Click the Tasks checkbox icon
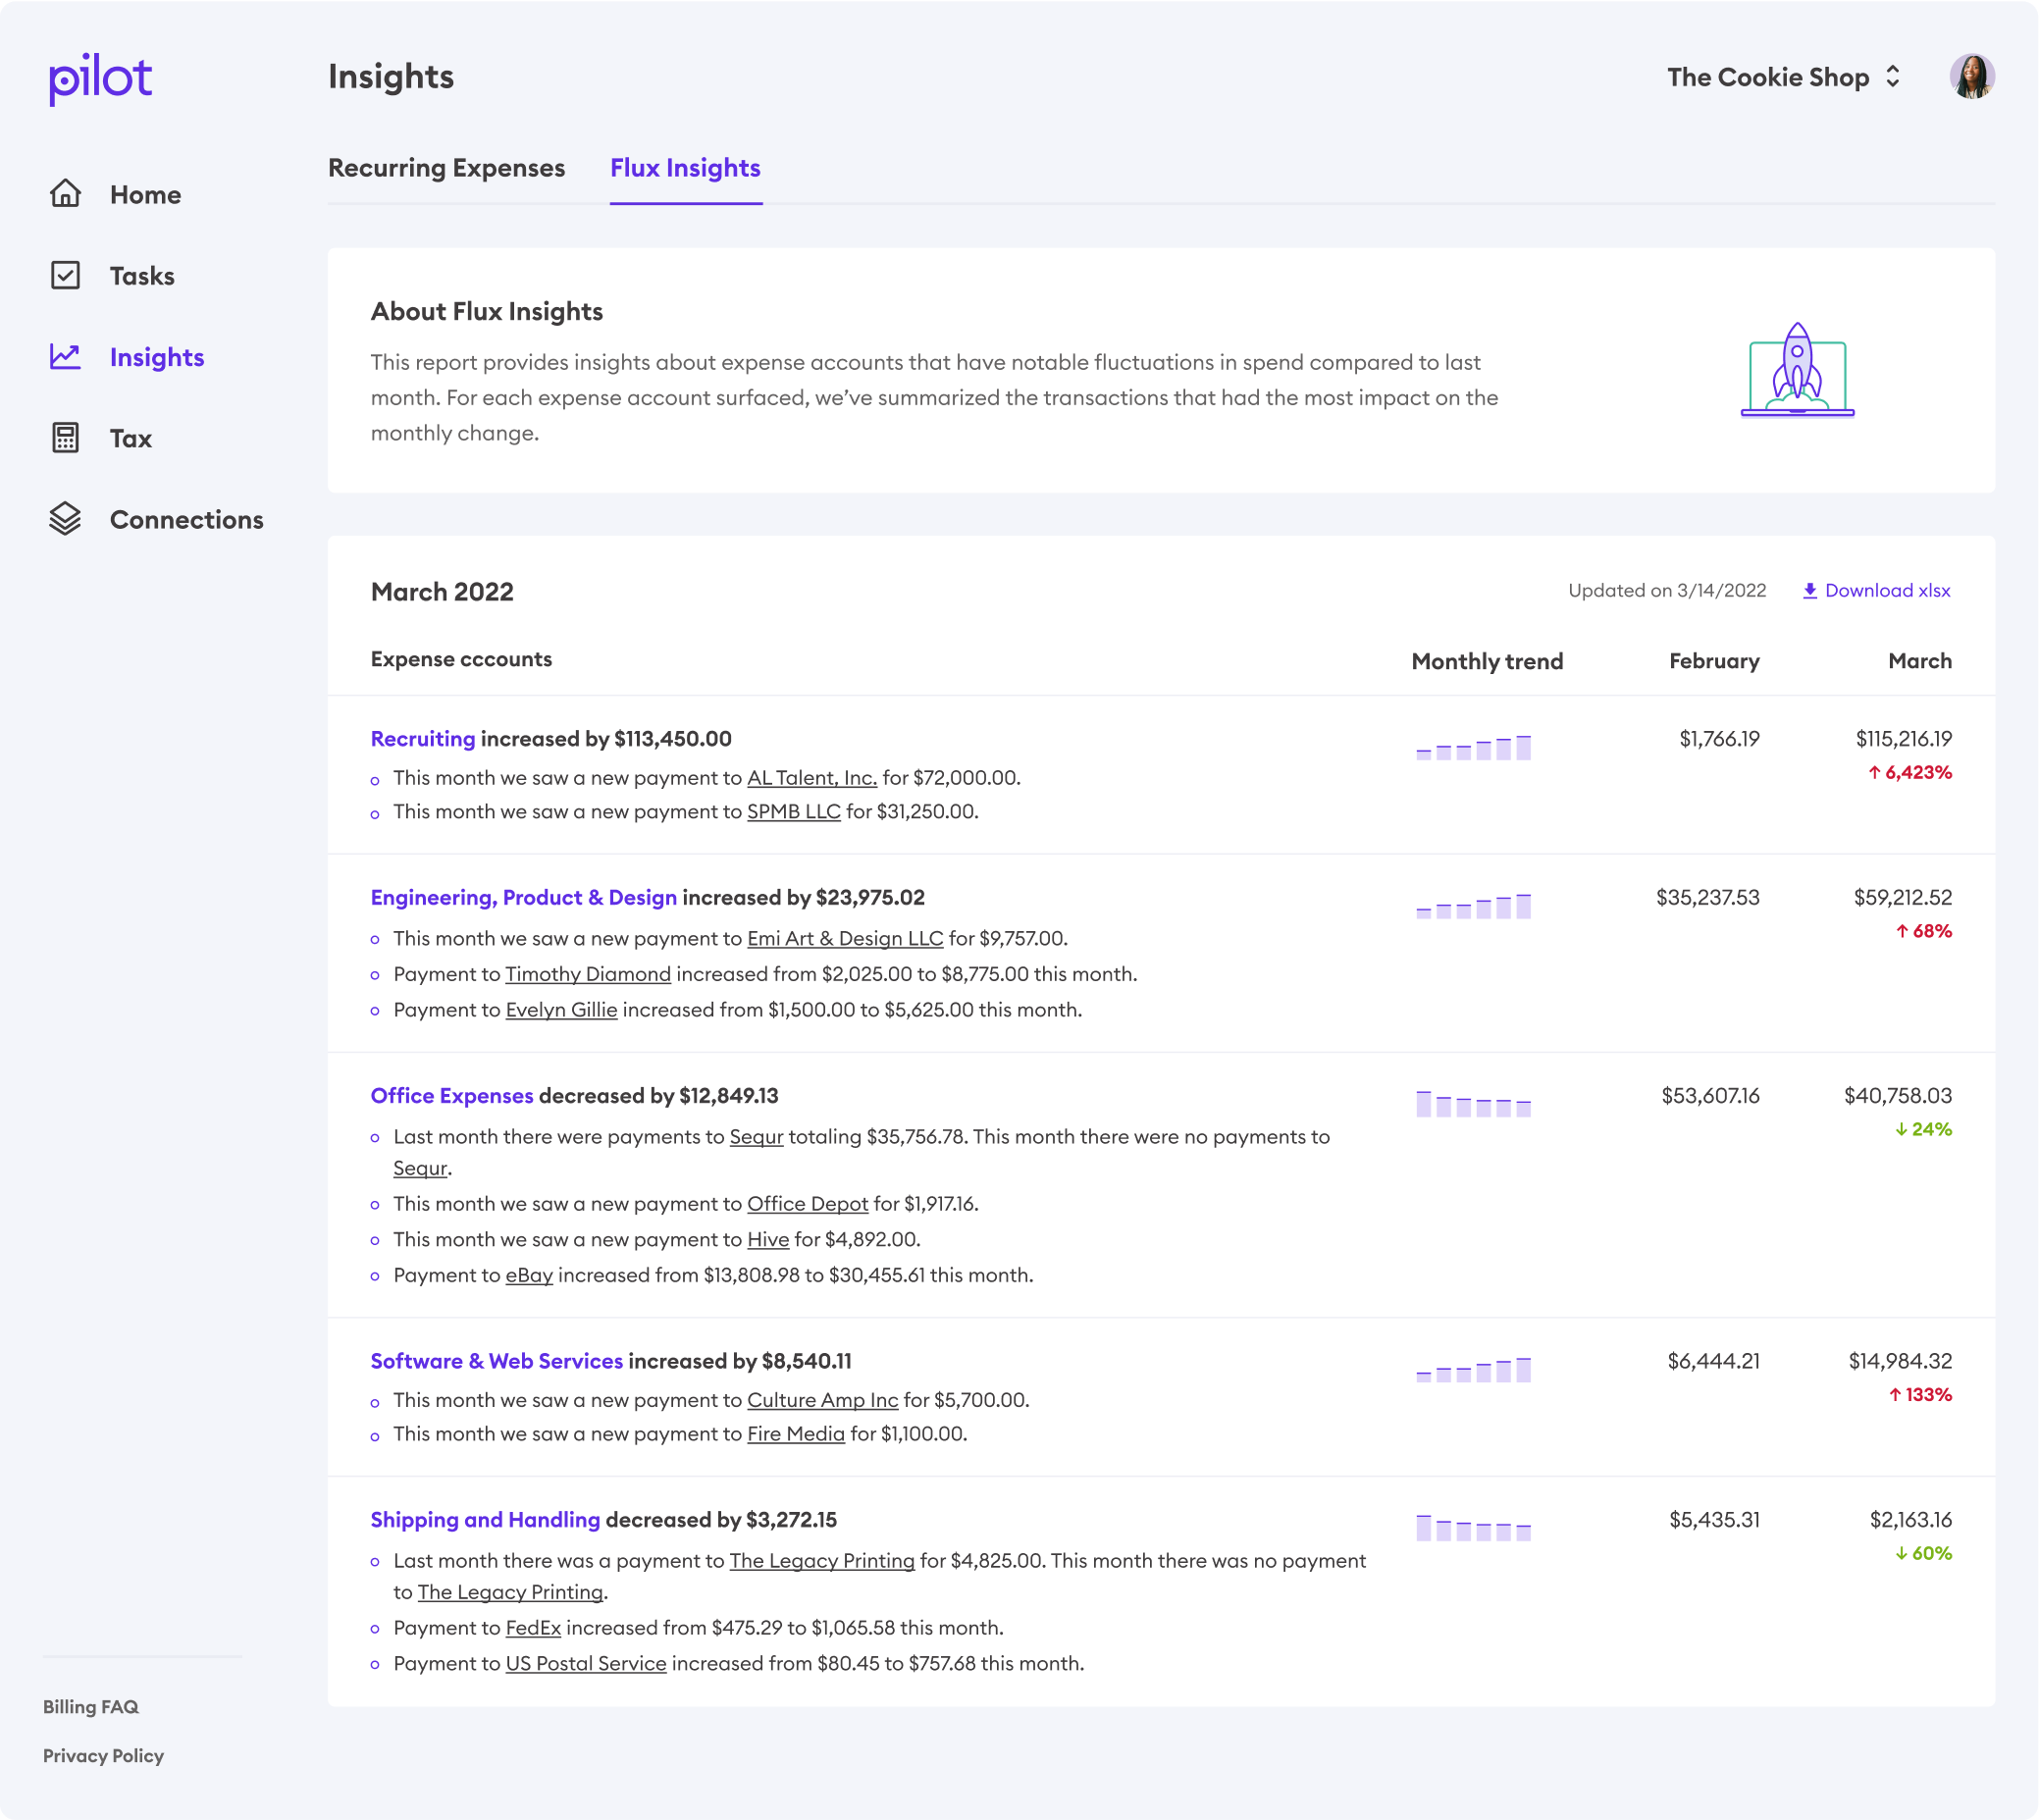This screenshot has width=2039, height=1820. (66, 275)
